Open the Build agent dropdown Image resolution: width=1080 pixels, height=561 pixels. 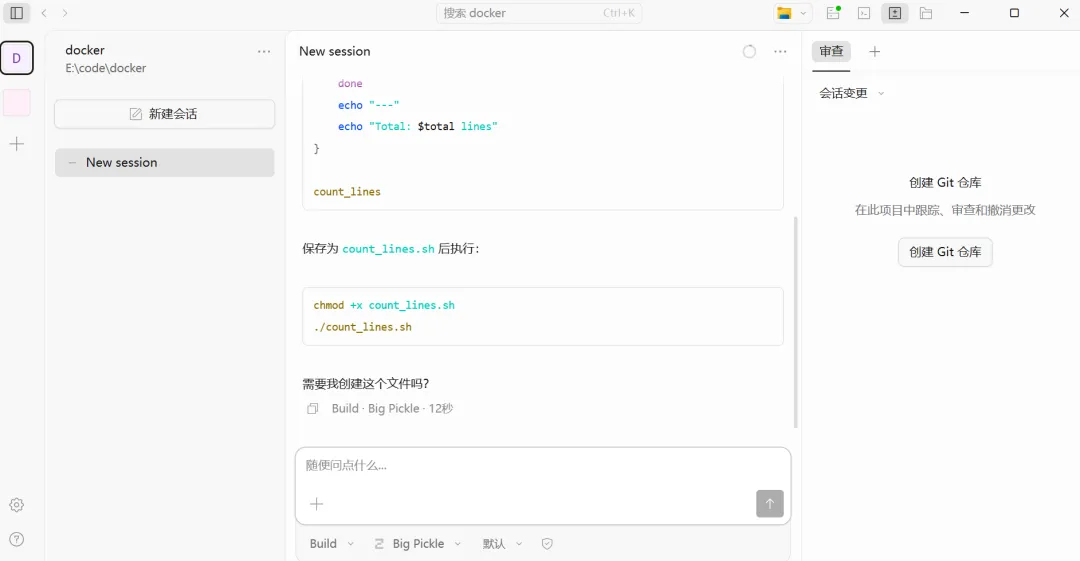(x=331, y=544)
